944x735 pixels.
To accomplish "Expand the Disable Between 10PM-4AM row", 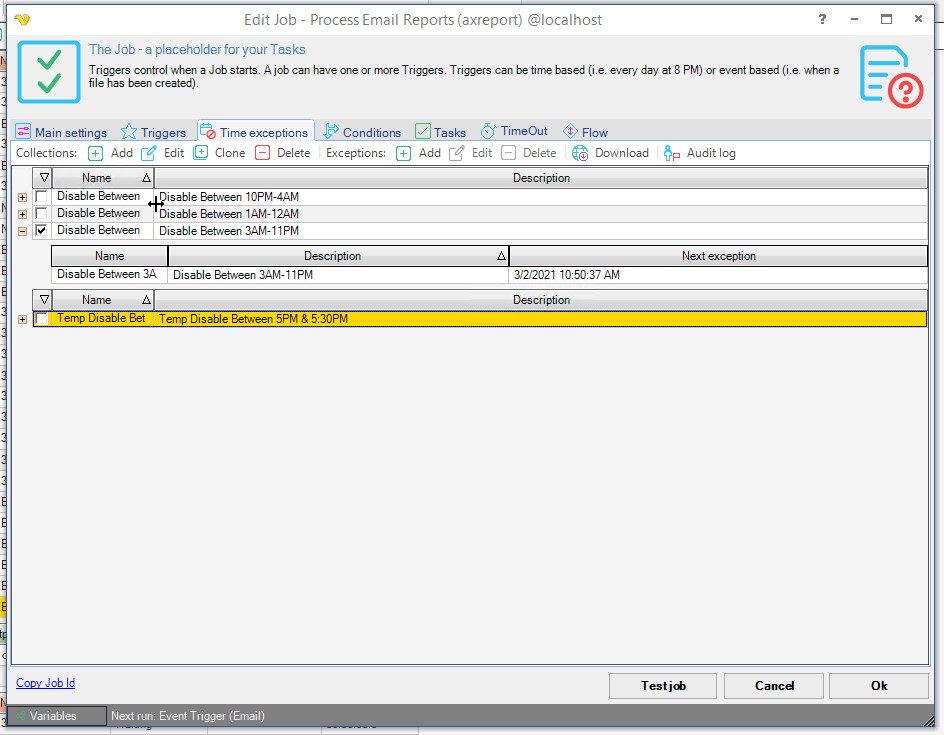I will click(x=23, y=197).
